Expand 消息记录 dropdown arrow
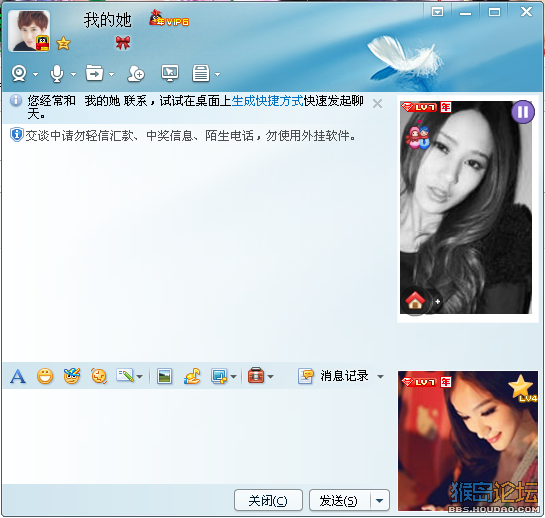 [381, 377]
